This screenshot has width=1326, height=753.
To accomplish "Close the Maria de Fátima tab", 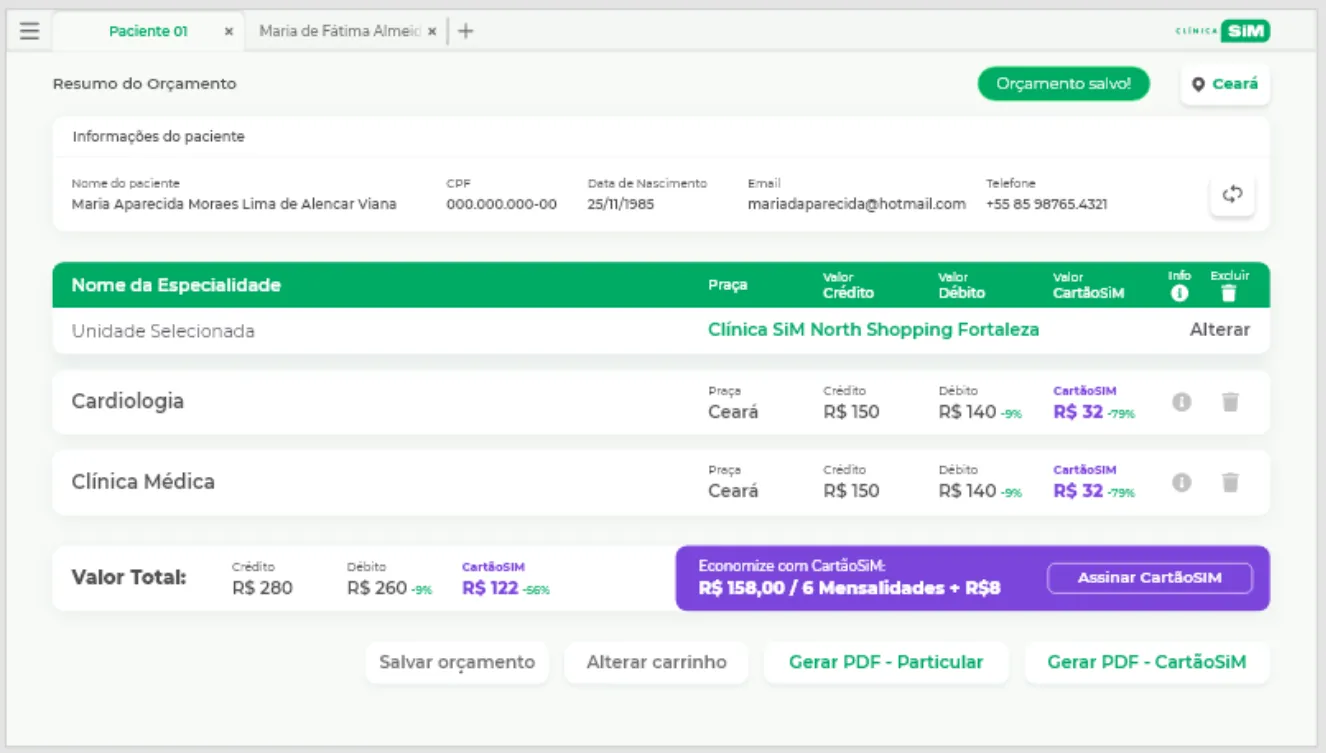I will coord(432,32).
